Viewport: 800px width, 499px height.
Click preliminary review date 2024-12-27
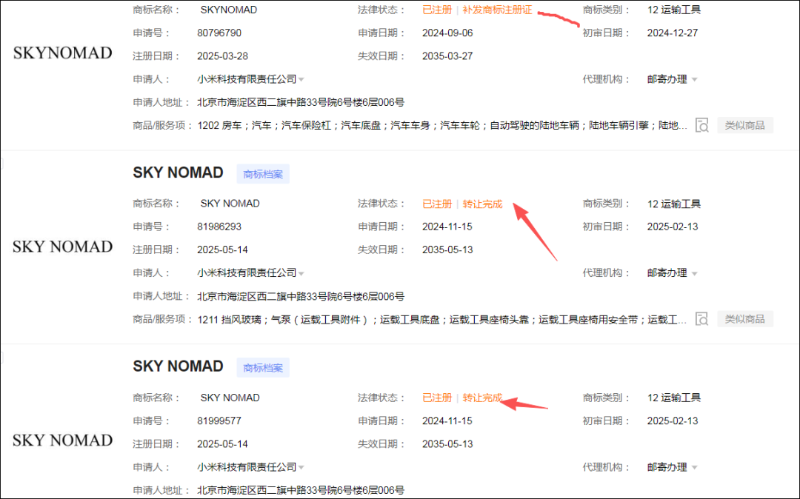pyautogui.click(x=672, y=33)
